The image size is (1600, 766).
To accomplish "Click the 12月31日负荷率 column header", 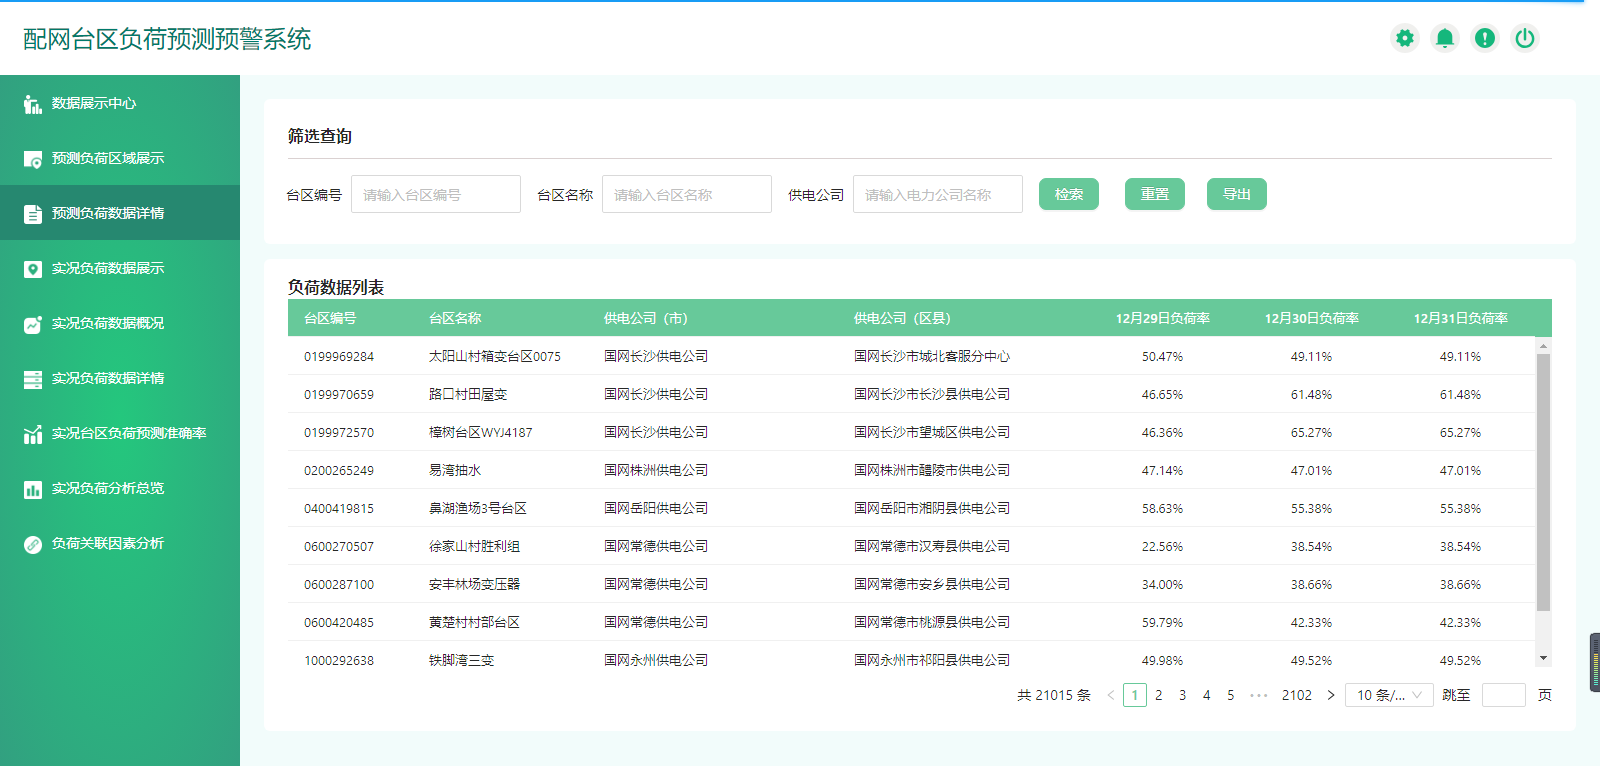I will pyautogui.click(x=1461, y=318).
